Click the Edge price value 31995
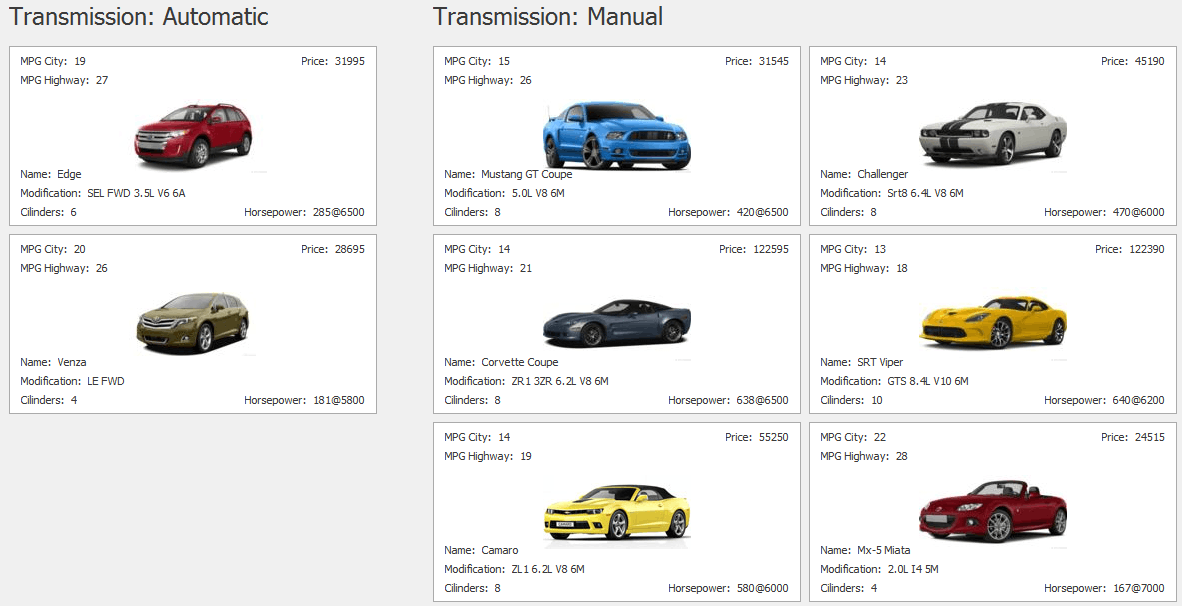This screenshot has height=606, width=1182. click(x=350, y=61)
